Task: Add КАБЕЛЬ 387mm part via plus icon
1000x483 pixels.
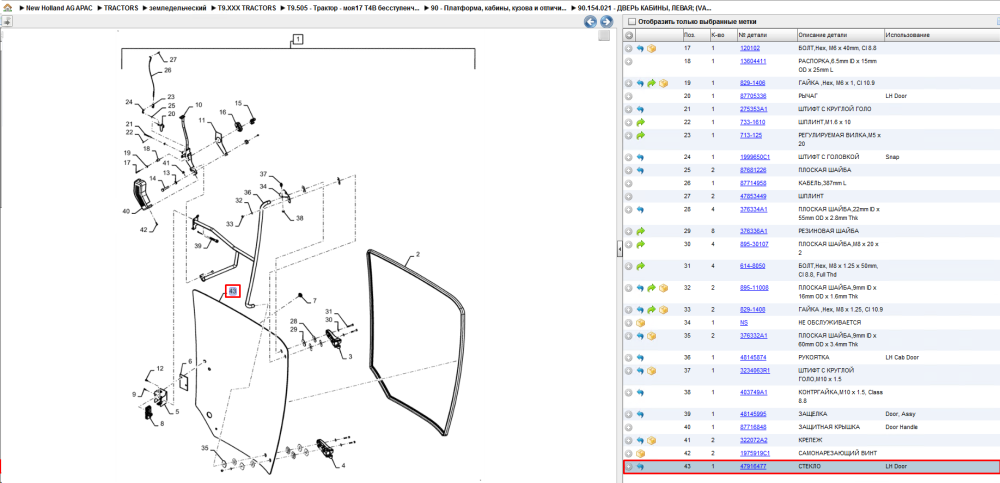Action: pyautogui.click(x=629, y=183)
